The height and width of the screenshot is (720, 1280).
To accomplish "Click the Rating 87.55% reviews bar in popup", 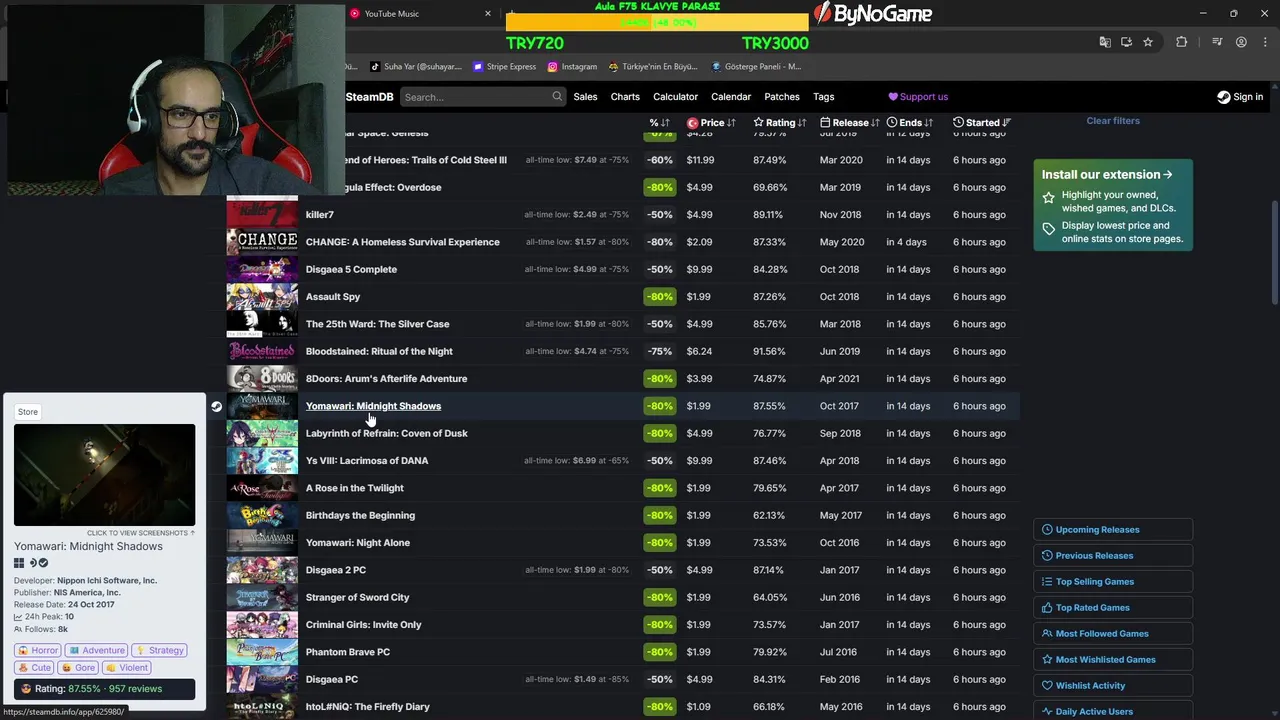I will 105,689.
